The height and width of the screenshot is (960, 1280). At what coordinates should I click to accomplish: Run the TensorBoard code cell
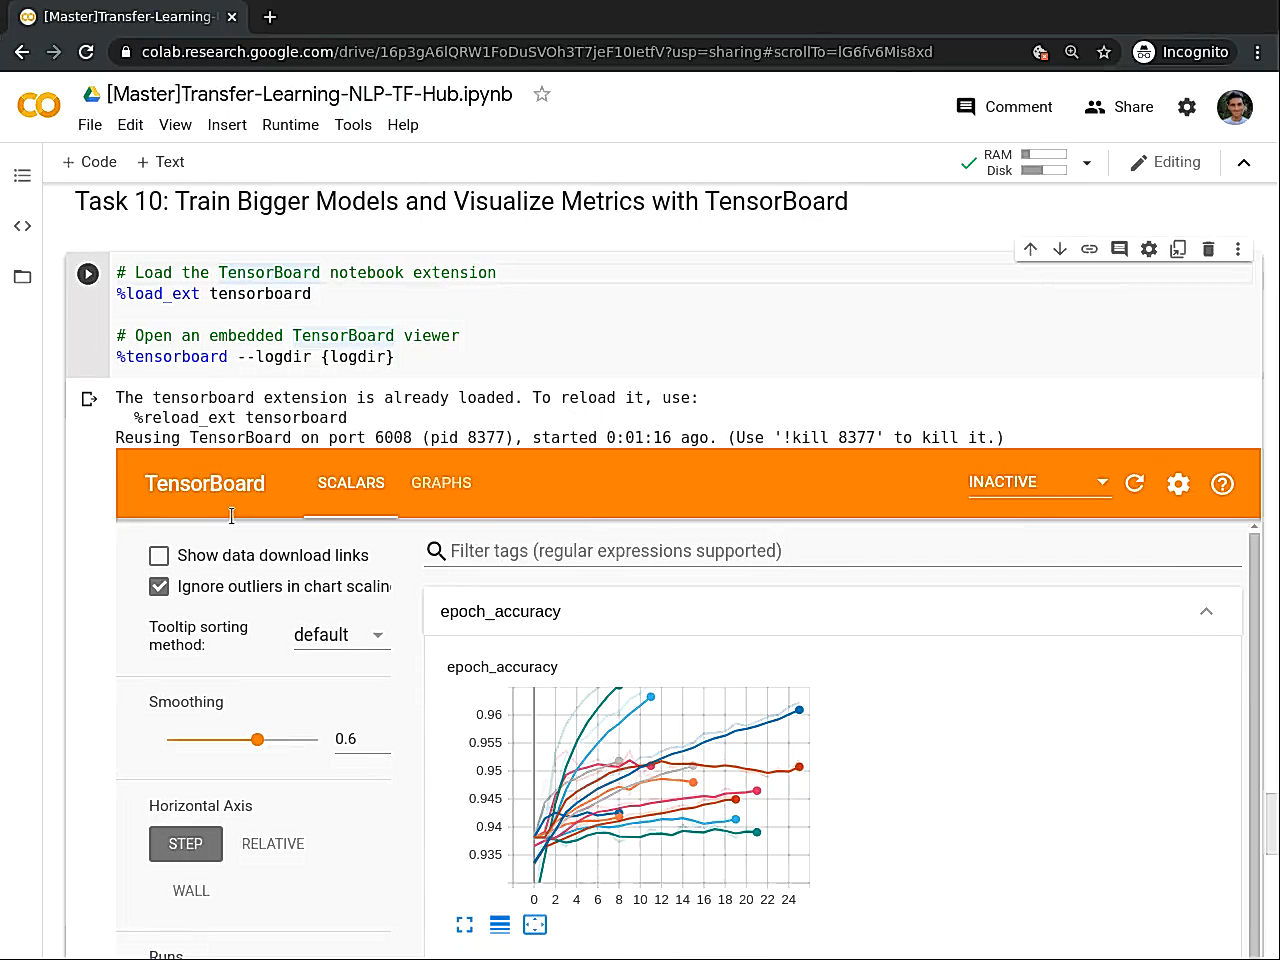click(x=88, y=274)
